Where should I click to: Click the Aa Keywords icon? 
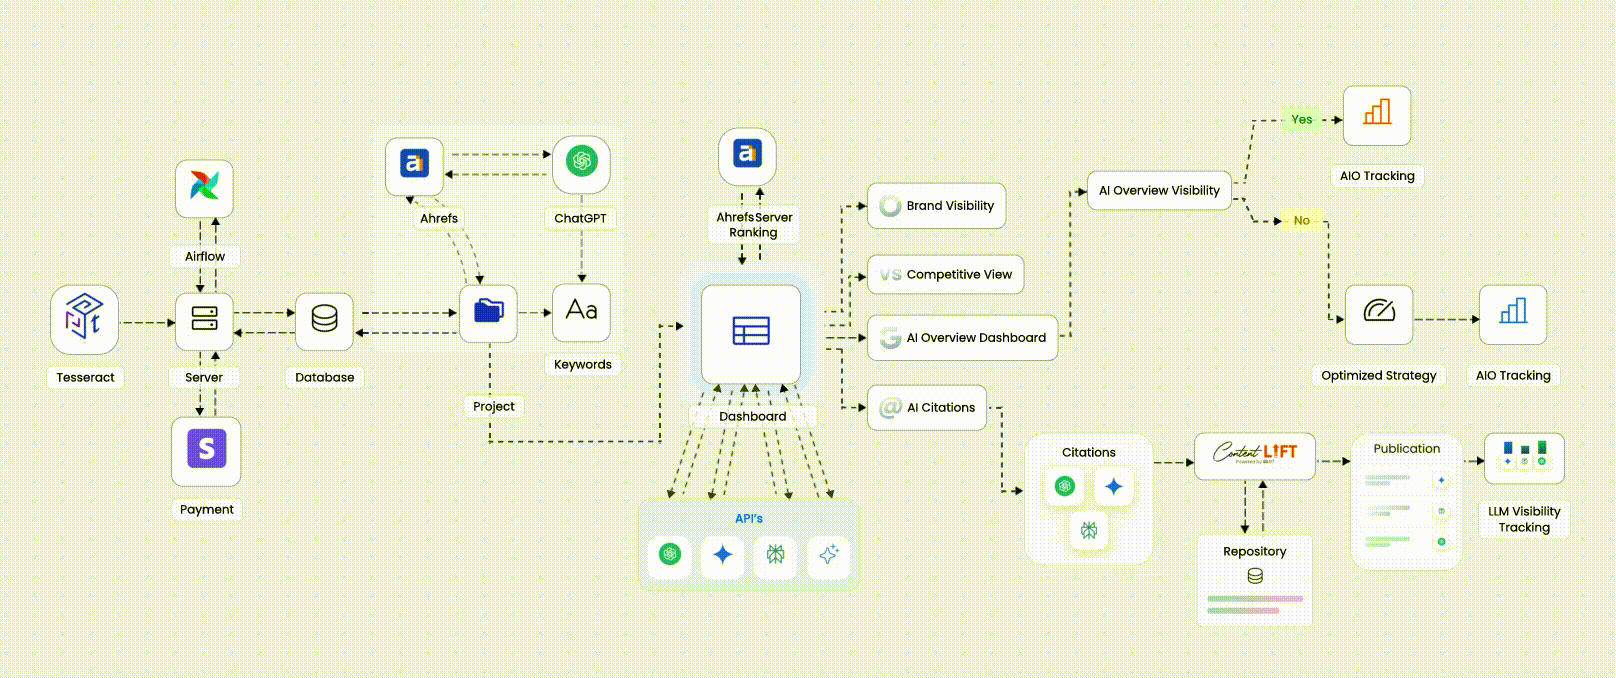coord(581,311)
